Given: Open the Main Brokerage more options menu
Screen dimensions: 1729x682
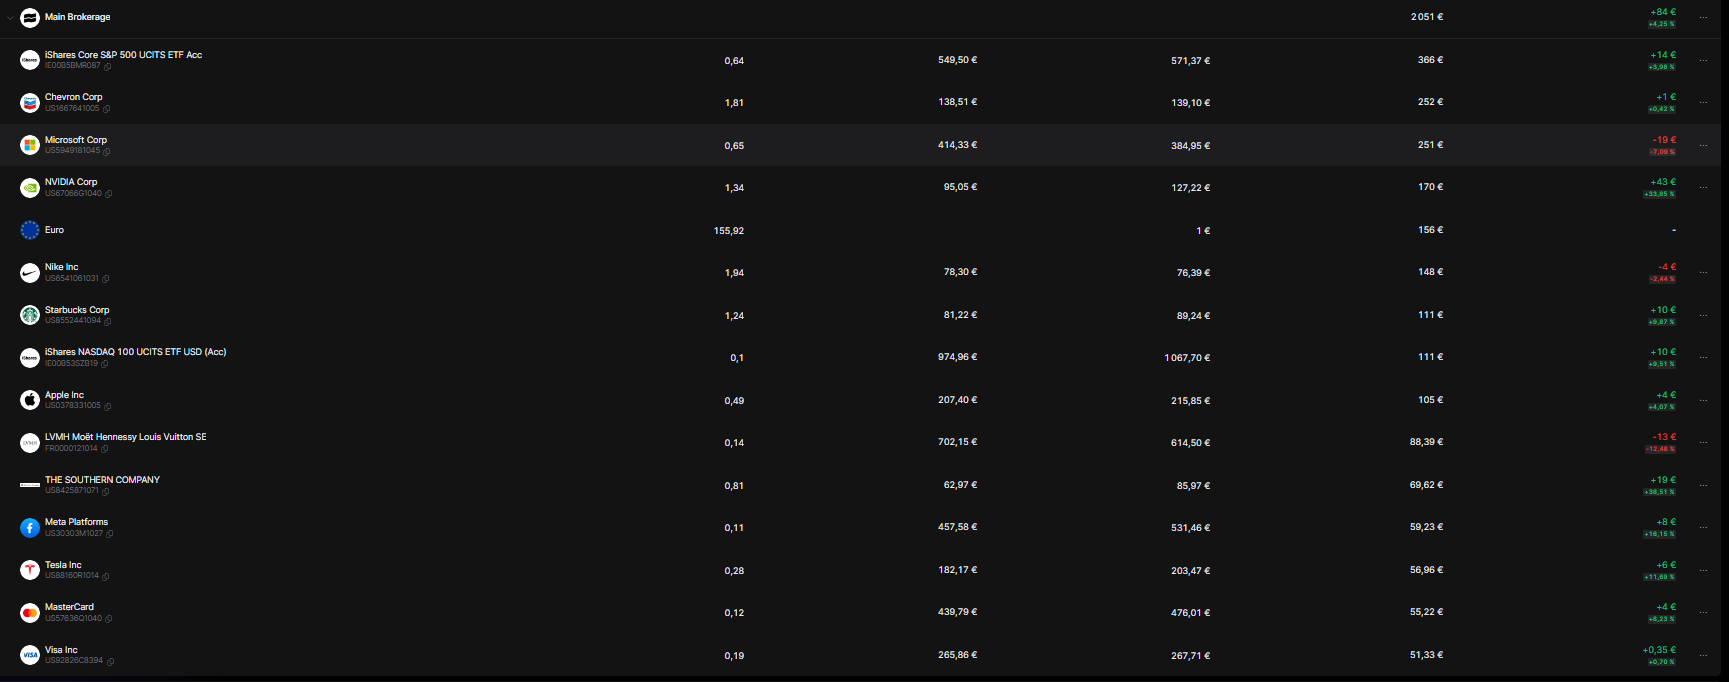Looking at the screenshot, I should point(1704,18).
